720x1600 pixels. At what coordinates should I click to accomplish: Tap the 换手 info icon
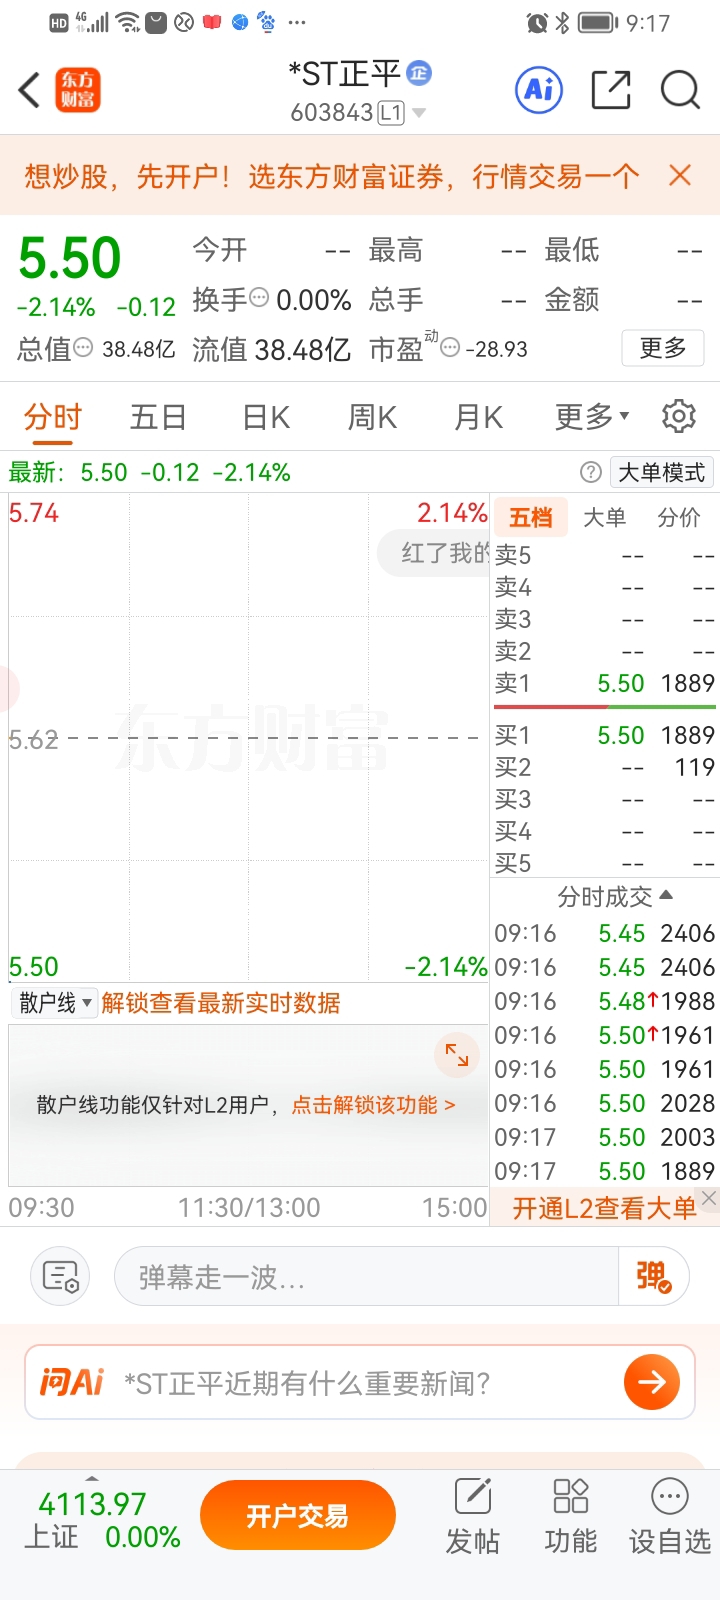pos(259,297)
